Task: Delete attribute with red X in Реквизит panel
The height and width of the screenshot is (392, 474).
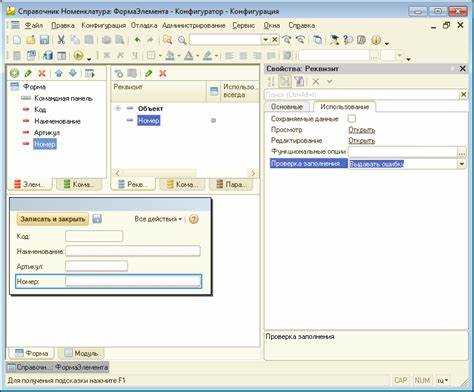Action: pos(163,73)
